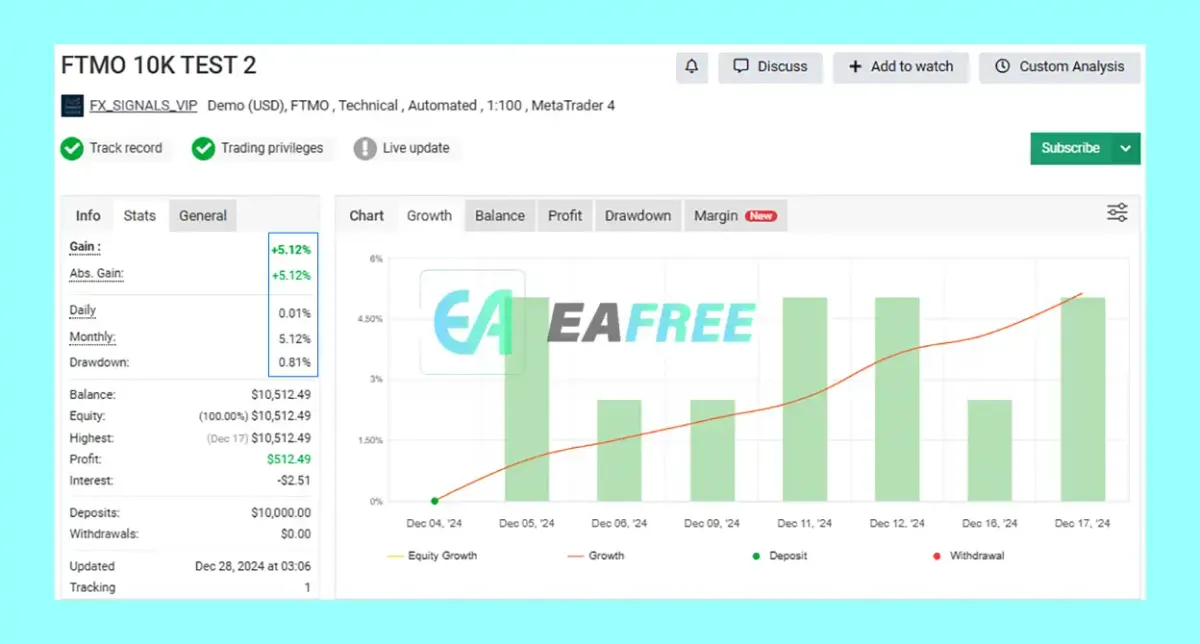
Task: Click the Gain label
Action: pyautogui.click(x=85, y=247)
